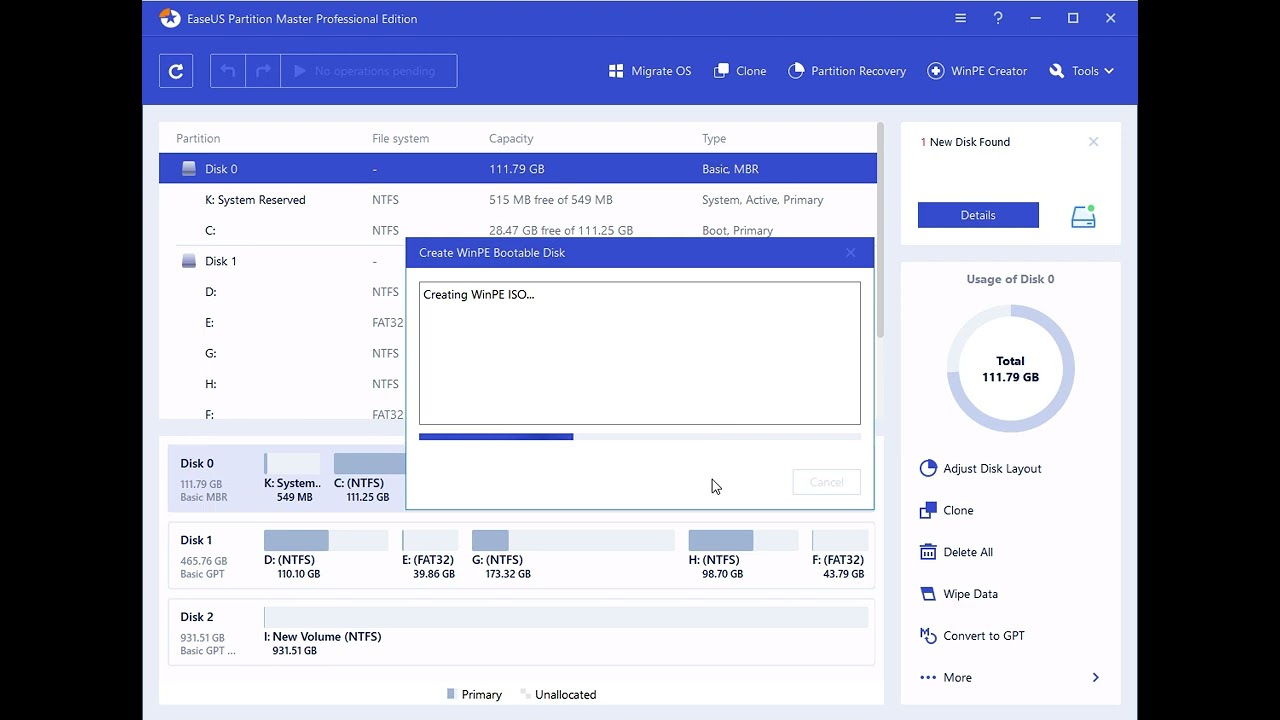
Task: Select the Disk 1 row in partition list
Action: pos(283,261)
